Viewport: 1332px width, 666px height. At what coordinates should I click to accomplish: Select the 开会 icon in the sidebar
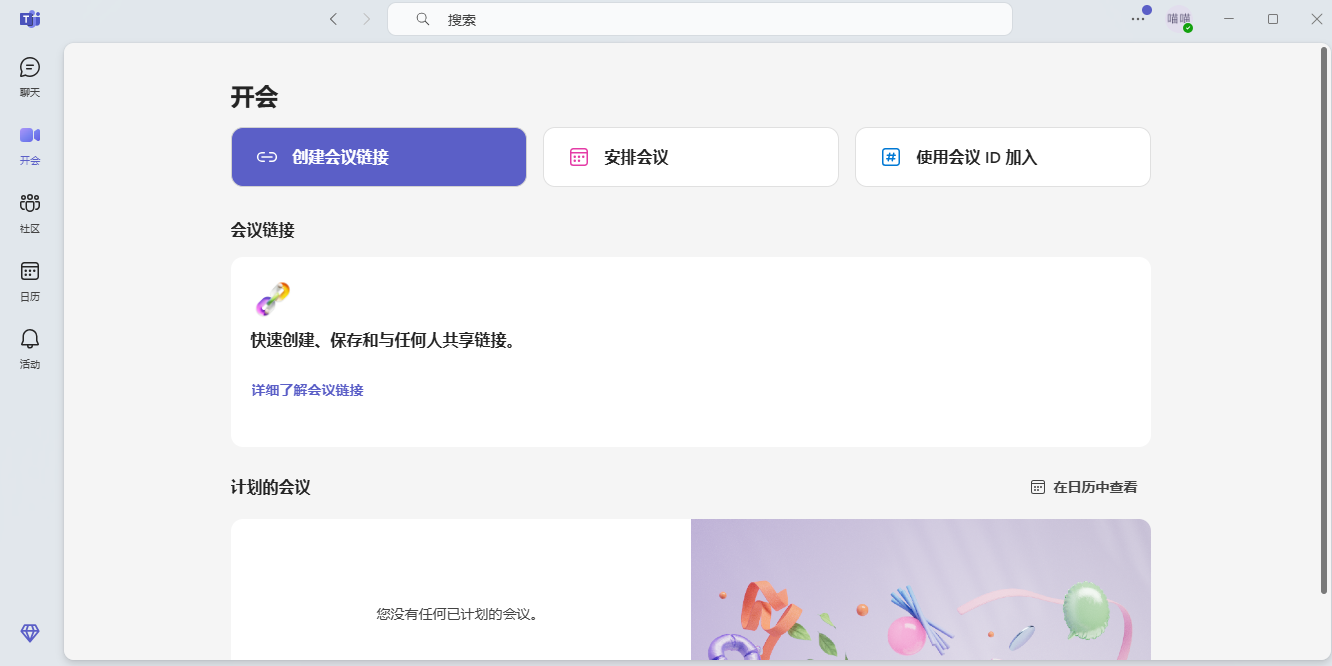click(29, 143)
